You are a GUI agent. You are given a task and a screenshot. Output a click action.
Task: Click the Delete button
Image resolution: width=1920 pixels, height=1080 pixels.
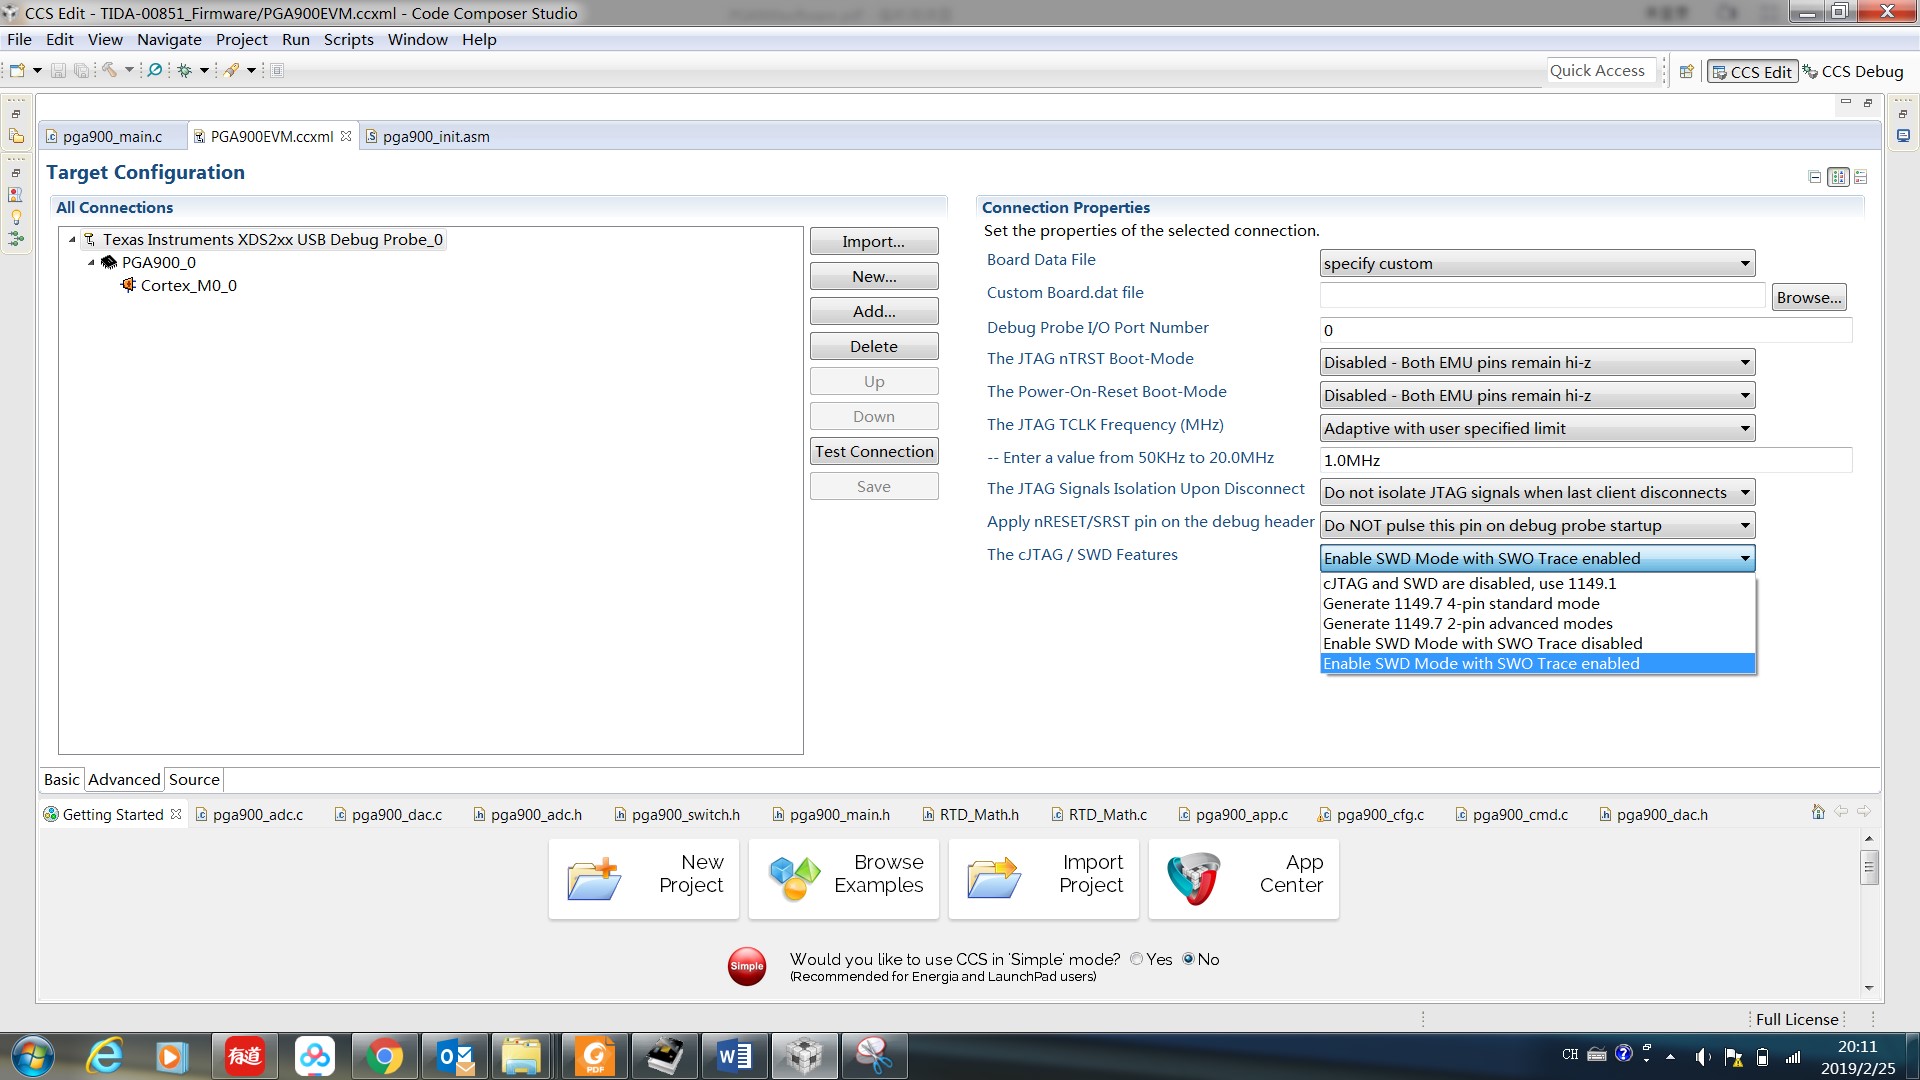click(x=874, y=347)
